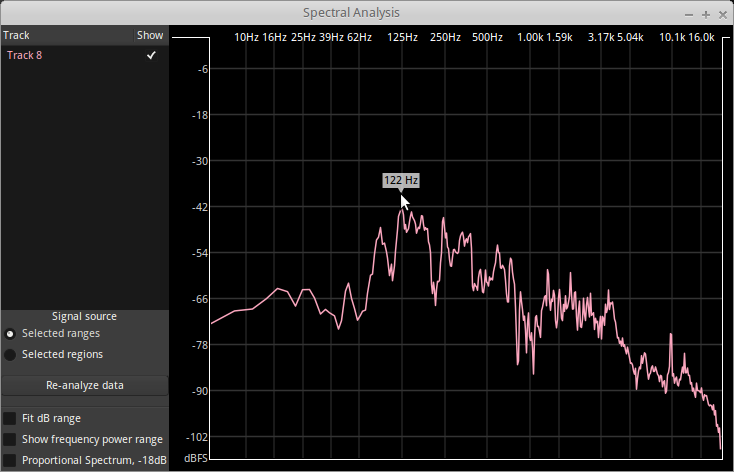The height and width of the screenshot is (472, 734).
Task: Select the Track 8 row name
Action: coord(24,55)
